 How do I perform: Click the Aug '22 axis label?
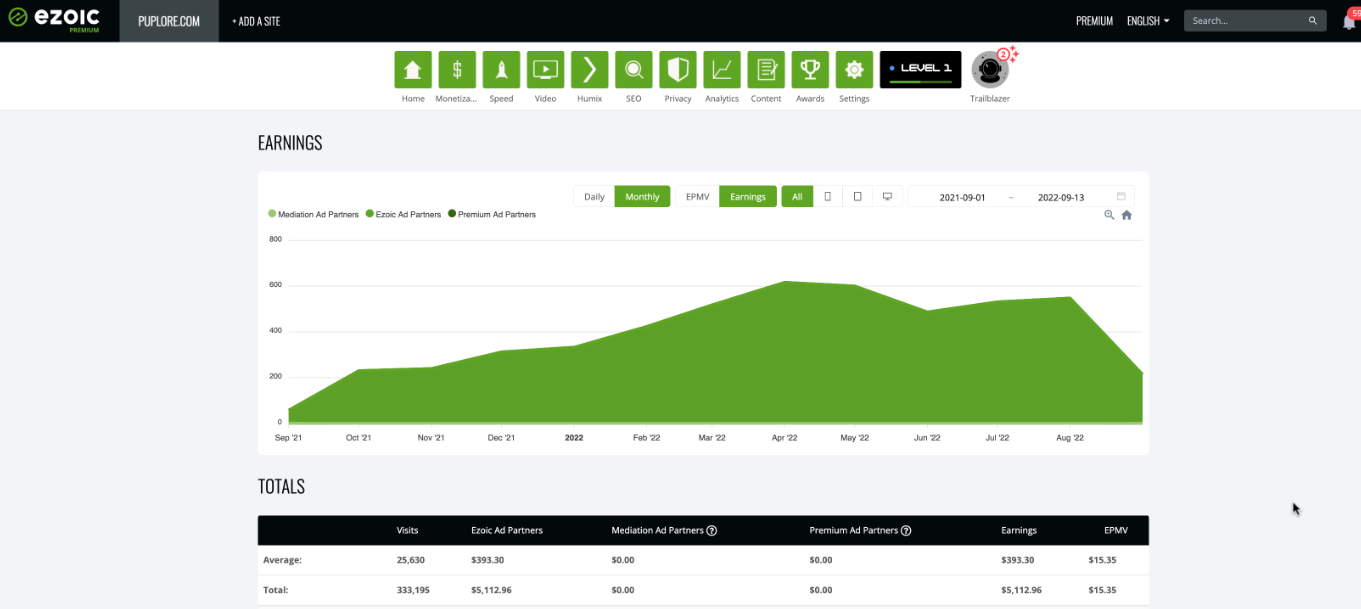1070,438
